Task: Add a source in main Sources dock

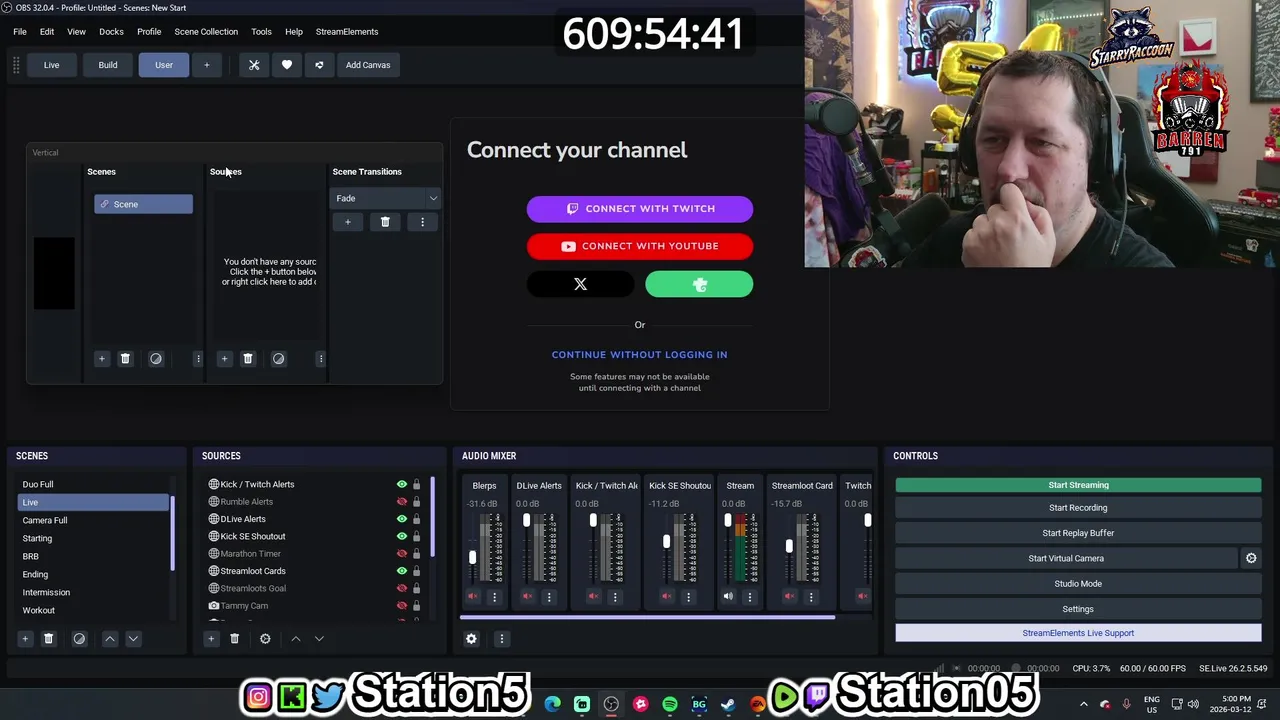Action: [211, 638]
